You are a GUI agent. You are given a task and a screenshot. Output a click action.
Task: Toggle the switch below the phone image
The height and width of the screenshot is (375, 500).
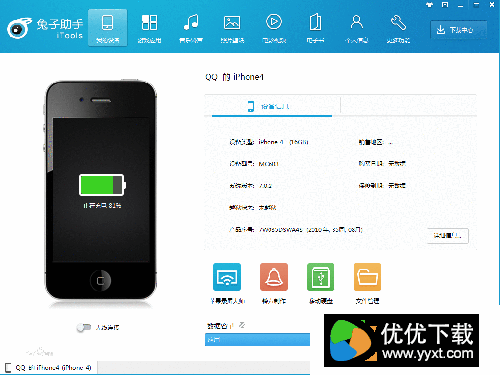pos(84,327)
